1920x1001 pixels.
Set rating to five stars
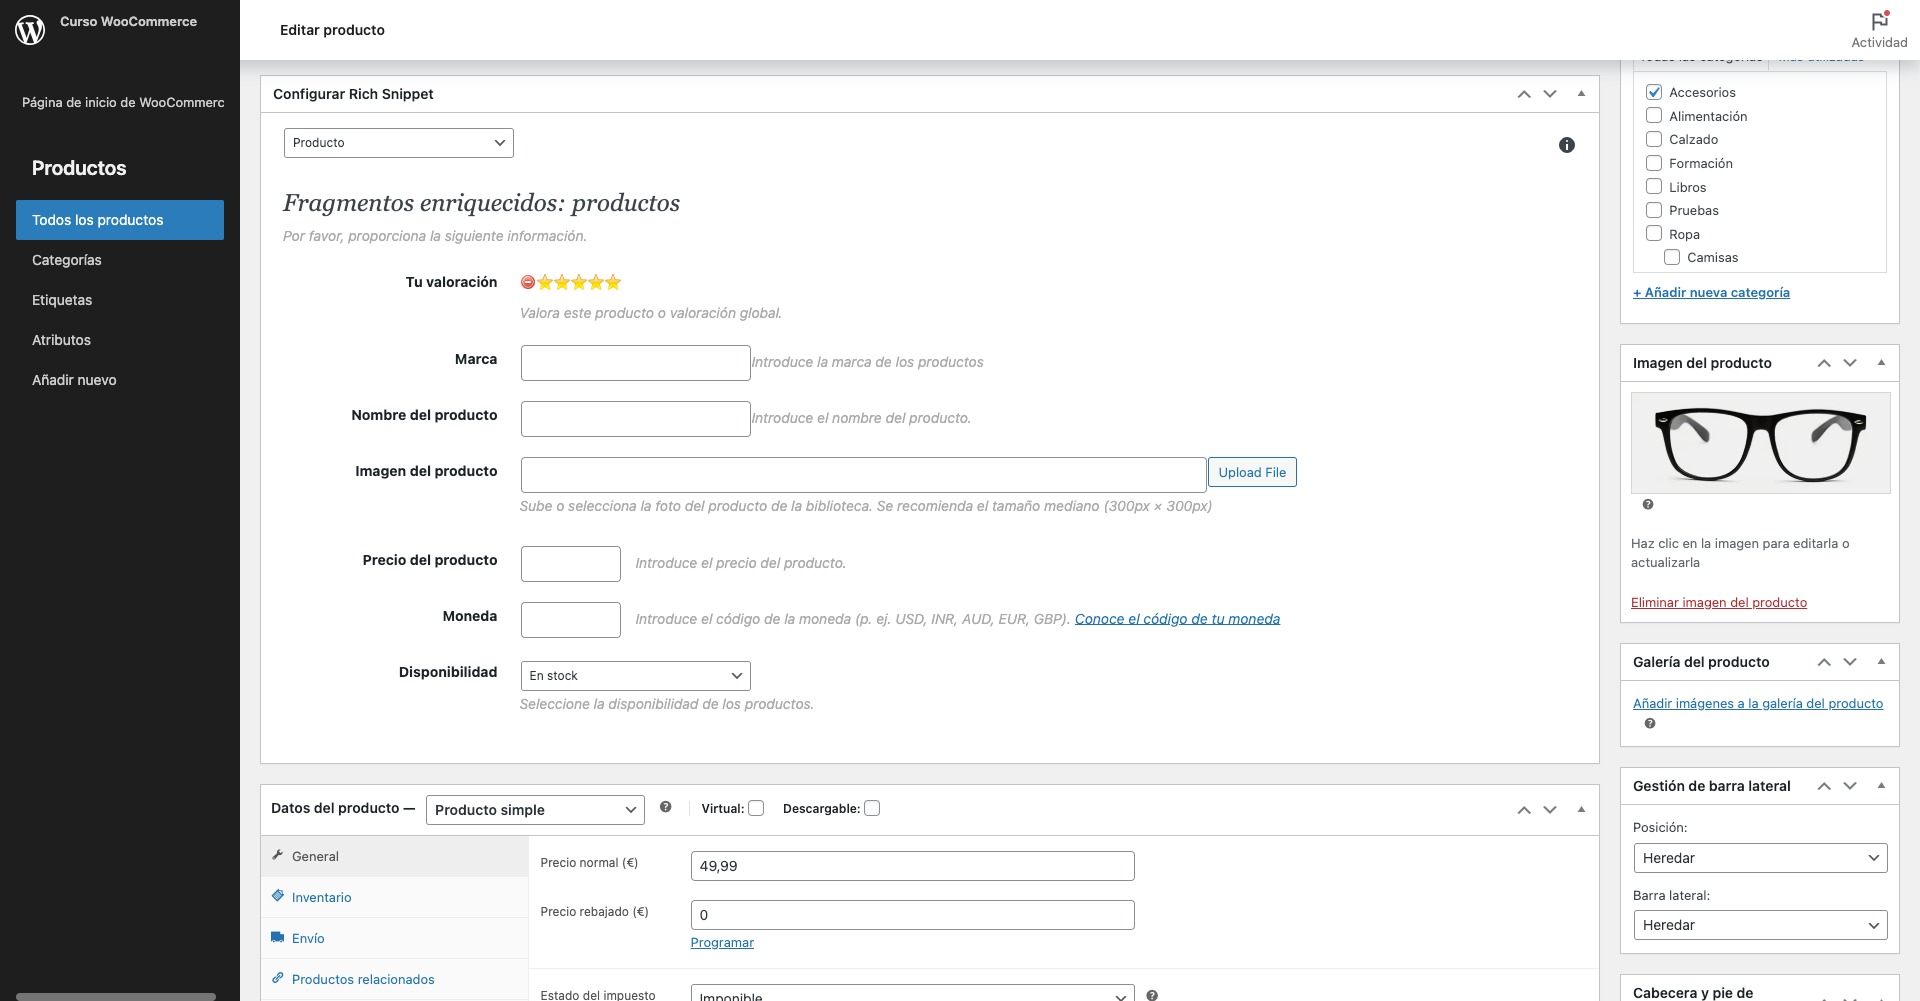pos(613,282)
